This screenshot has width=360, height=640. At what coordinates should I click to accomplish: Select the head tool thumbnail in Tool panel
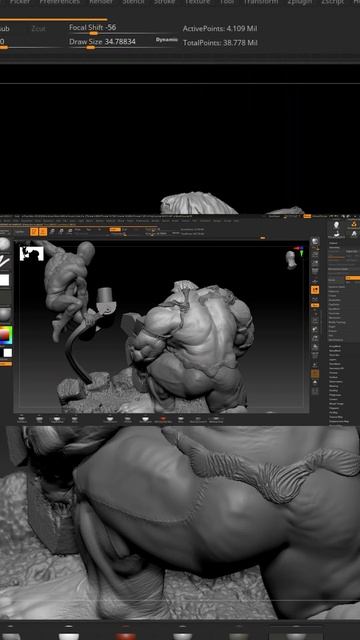tap(336, 225)
